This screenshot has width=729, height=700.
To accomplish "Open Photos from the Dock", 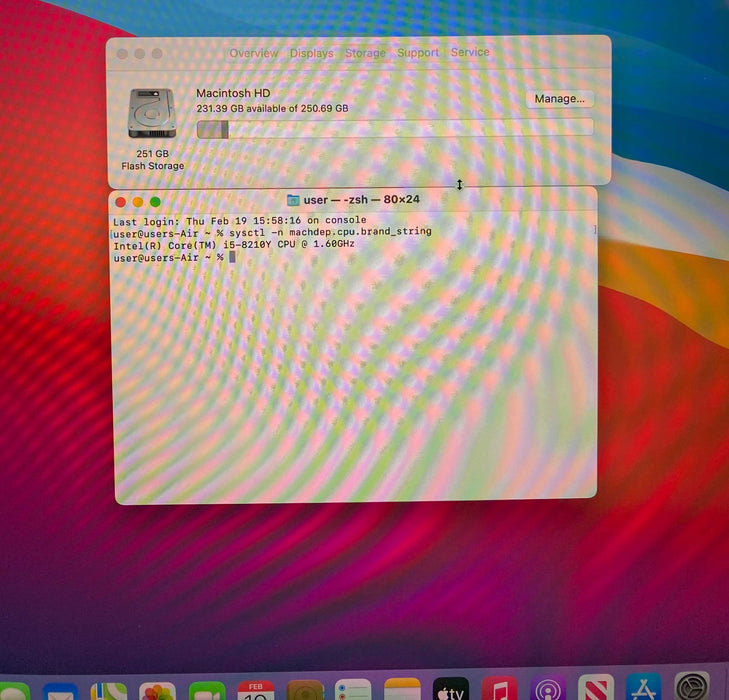I will click(158, 691).
